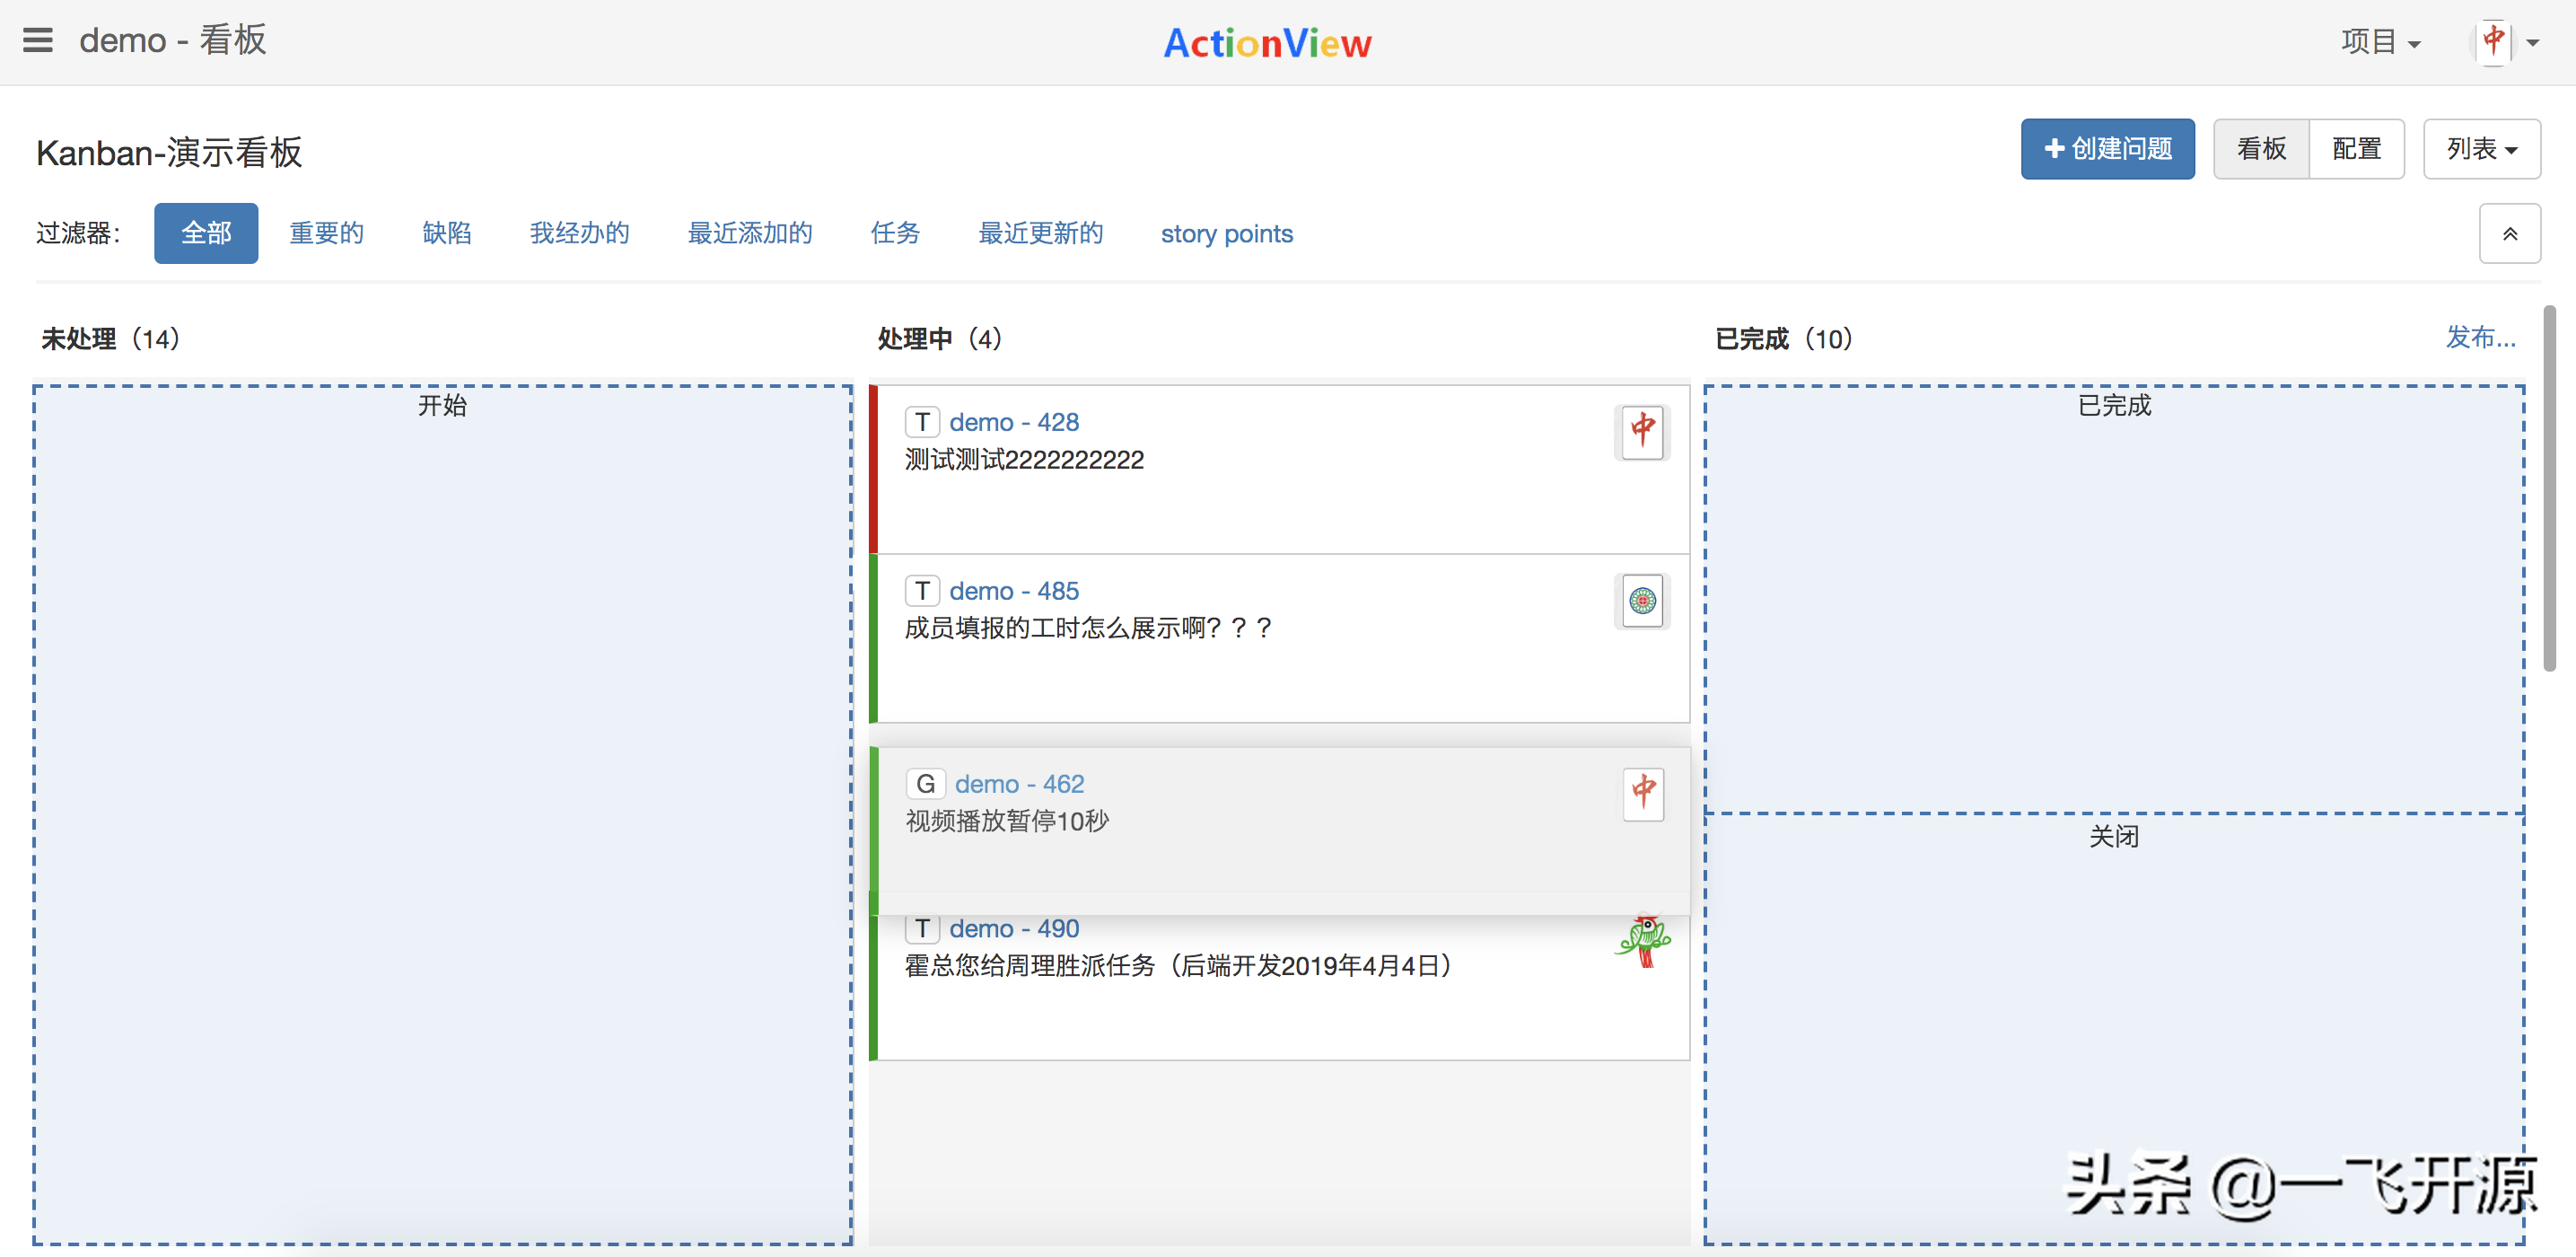Click the hamburger menu icon top-left
Viewport: 2576px width, 1257px height.
point(38,40)
